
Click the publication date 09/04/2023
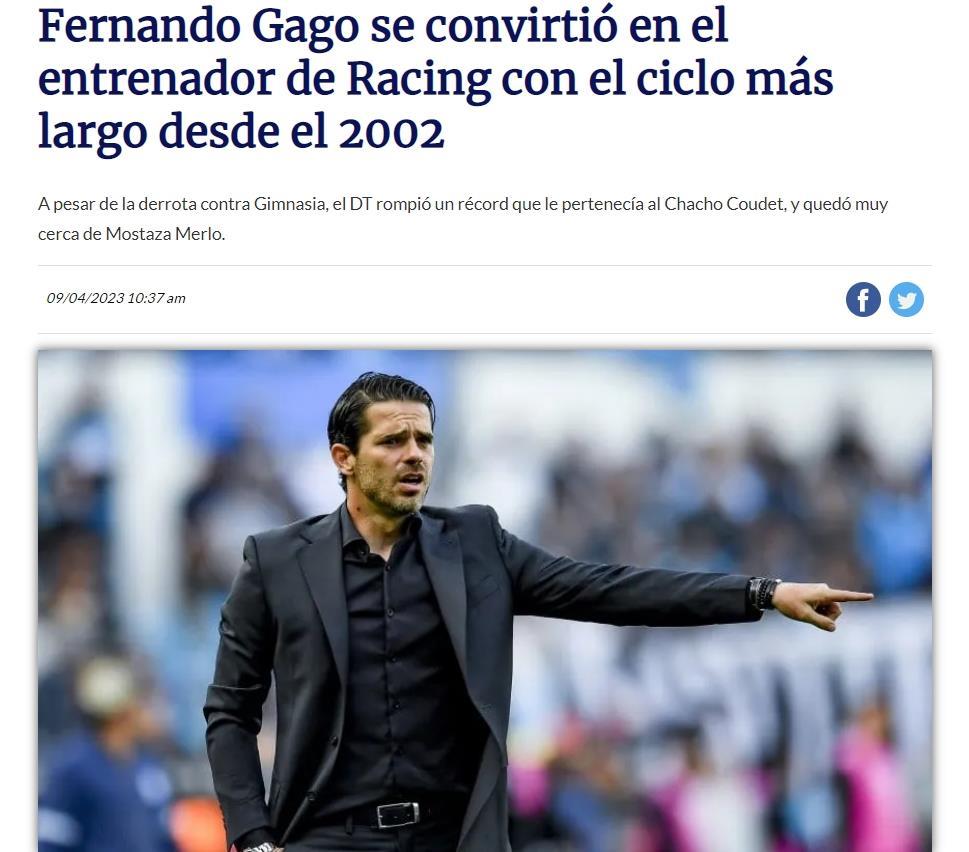[85, 298]
